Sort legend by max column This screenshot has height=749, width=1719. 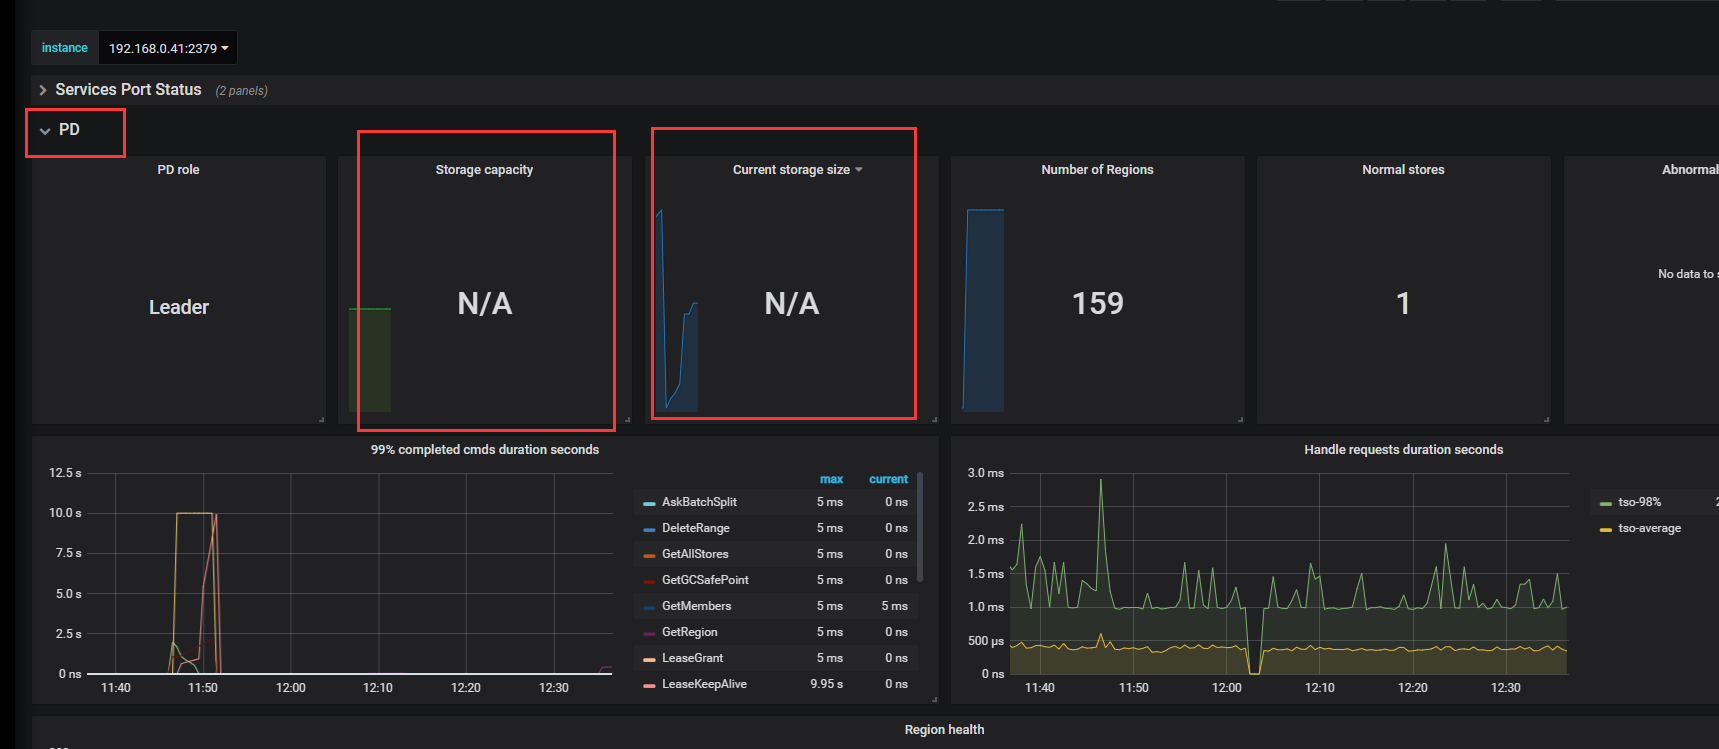tap(831, 479)
